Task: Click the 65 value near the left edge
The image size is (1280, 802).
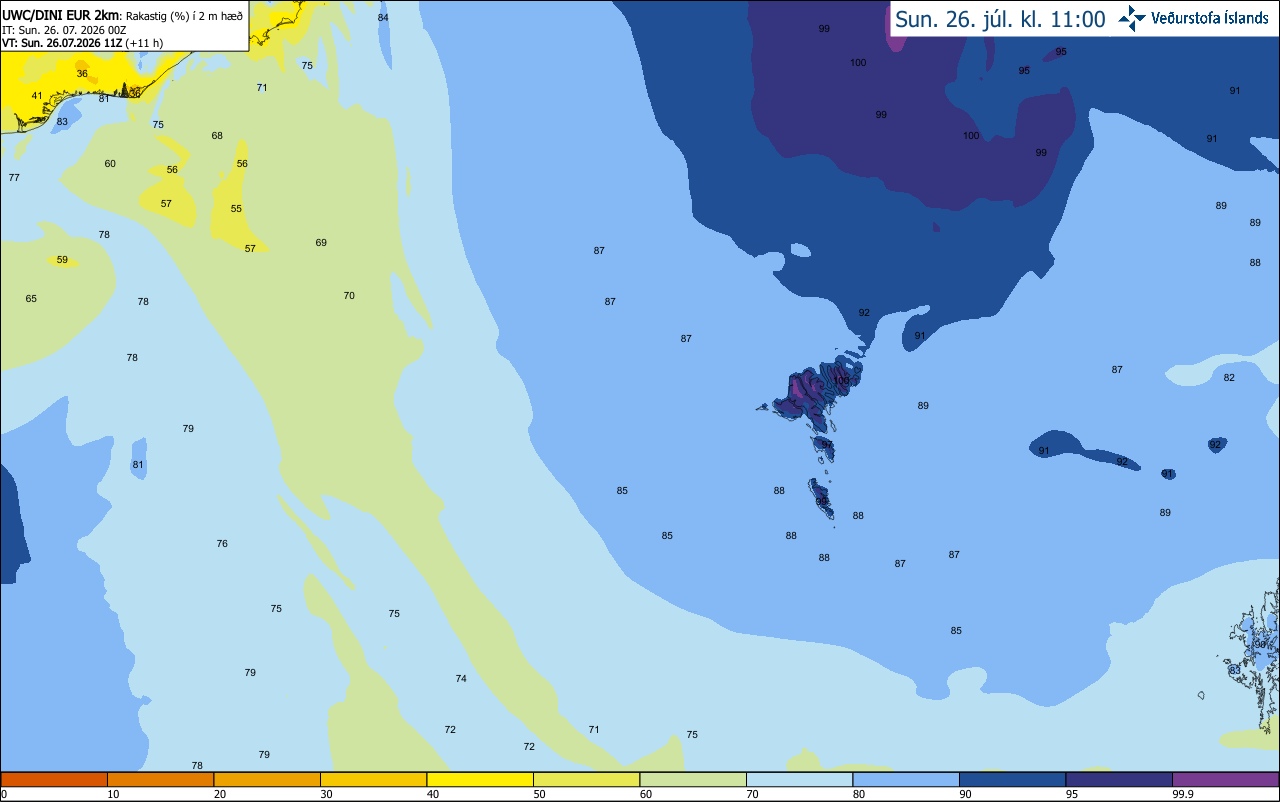Action: (x=31, y=299)
